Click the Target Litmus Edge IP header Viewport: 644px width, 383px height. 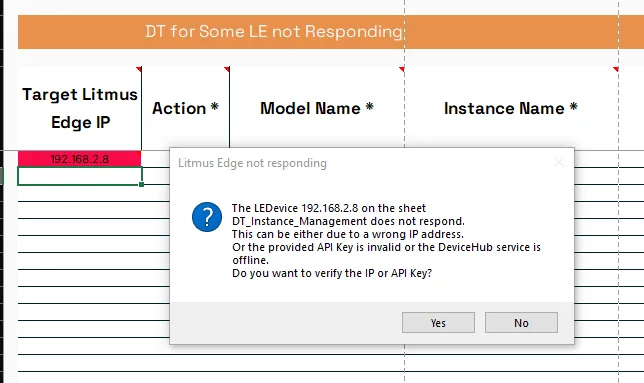pos(80,108)
